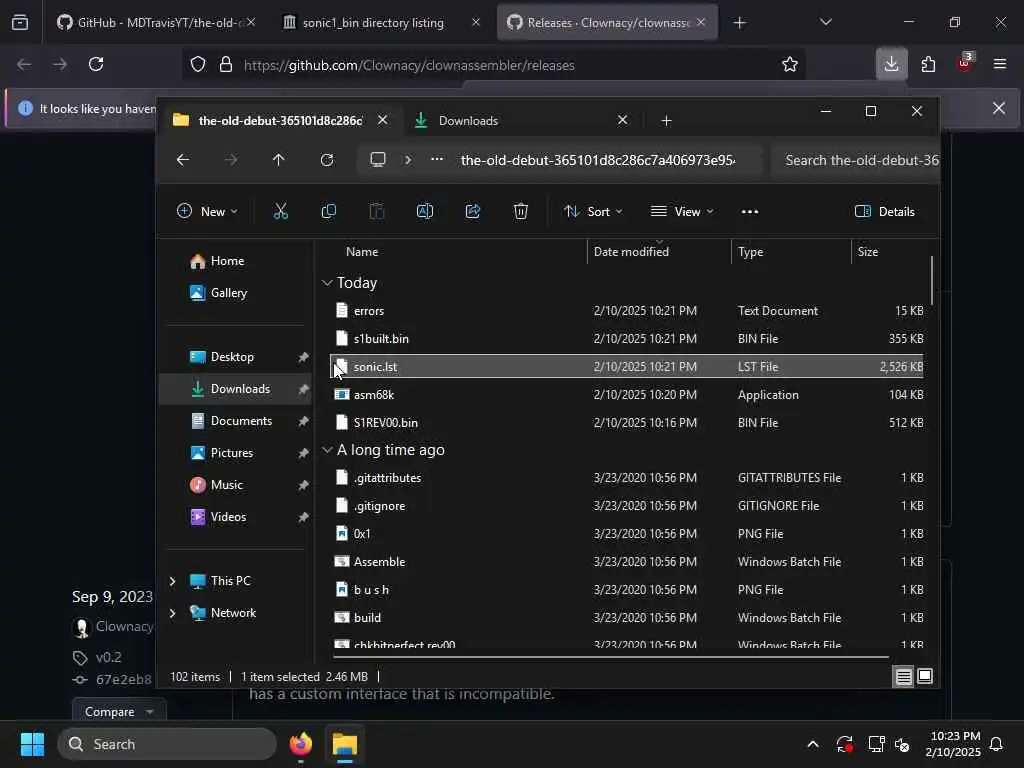1024x768 pixels.
Task: Click the Firefox tracking protection shield icon
Action: 198,65
